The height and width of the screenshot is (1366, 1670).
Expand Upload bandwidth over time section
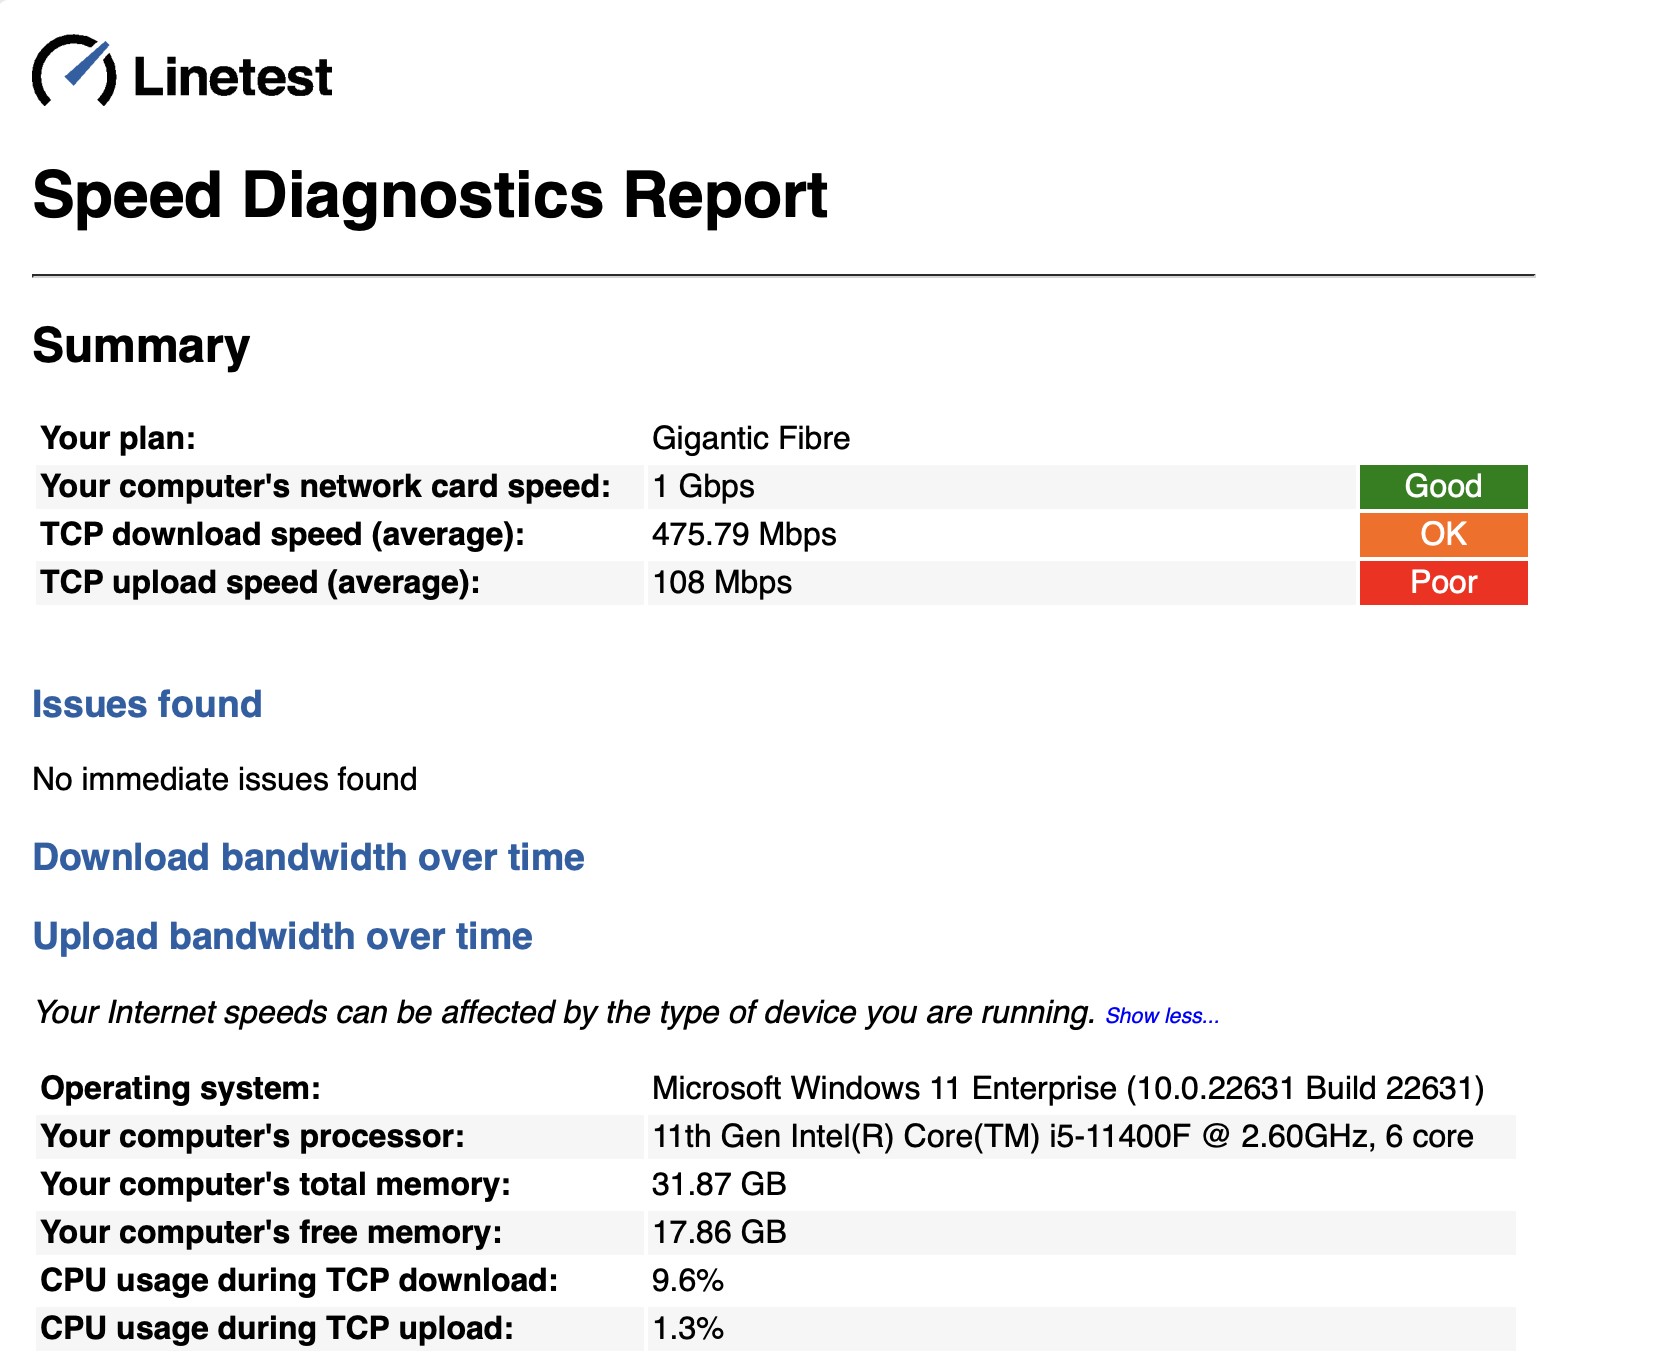pyautogui.click(x=282, y=936)
